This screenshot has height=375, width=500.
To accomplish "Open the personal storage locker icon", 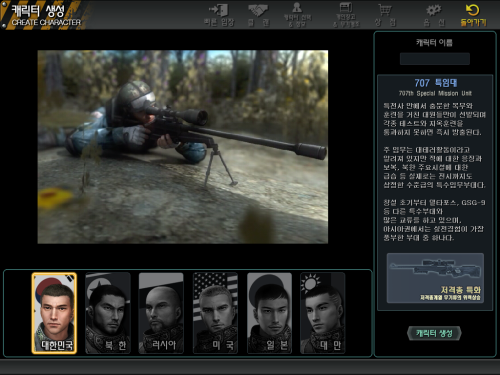I will tap(346, 7).
